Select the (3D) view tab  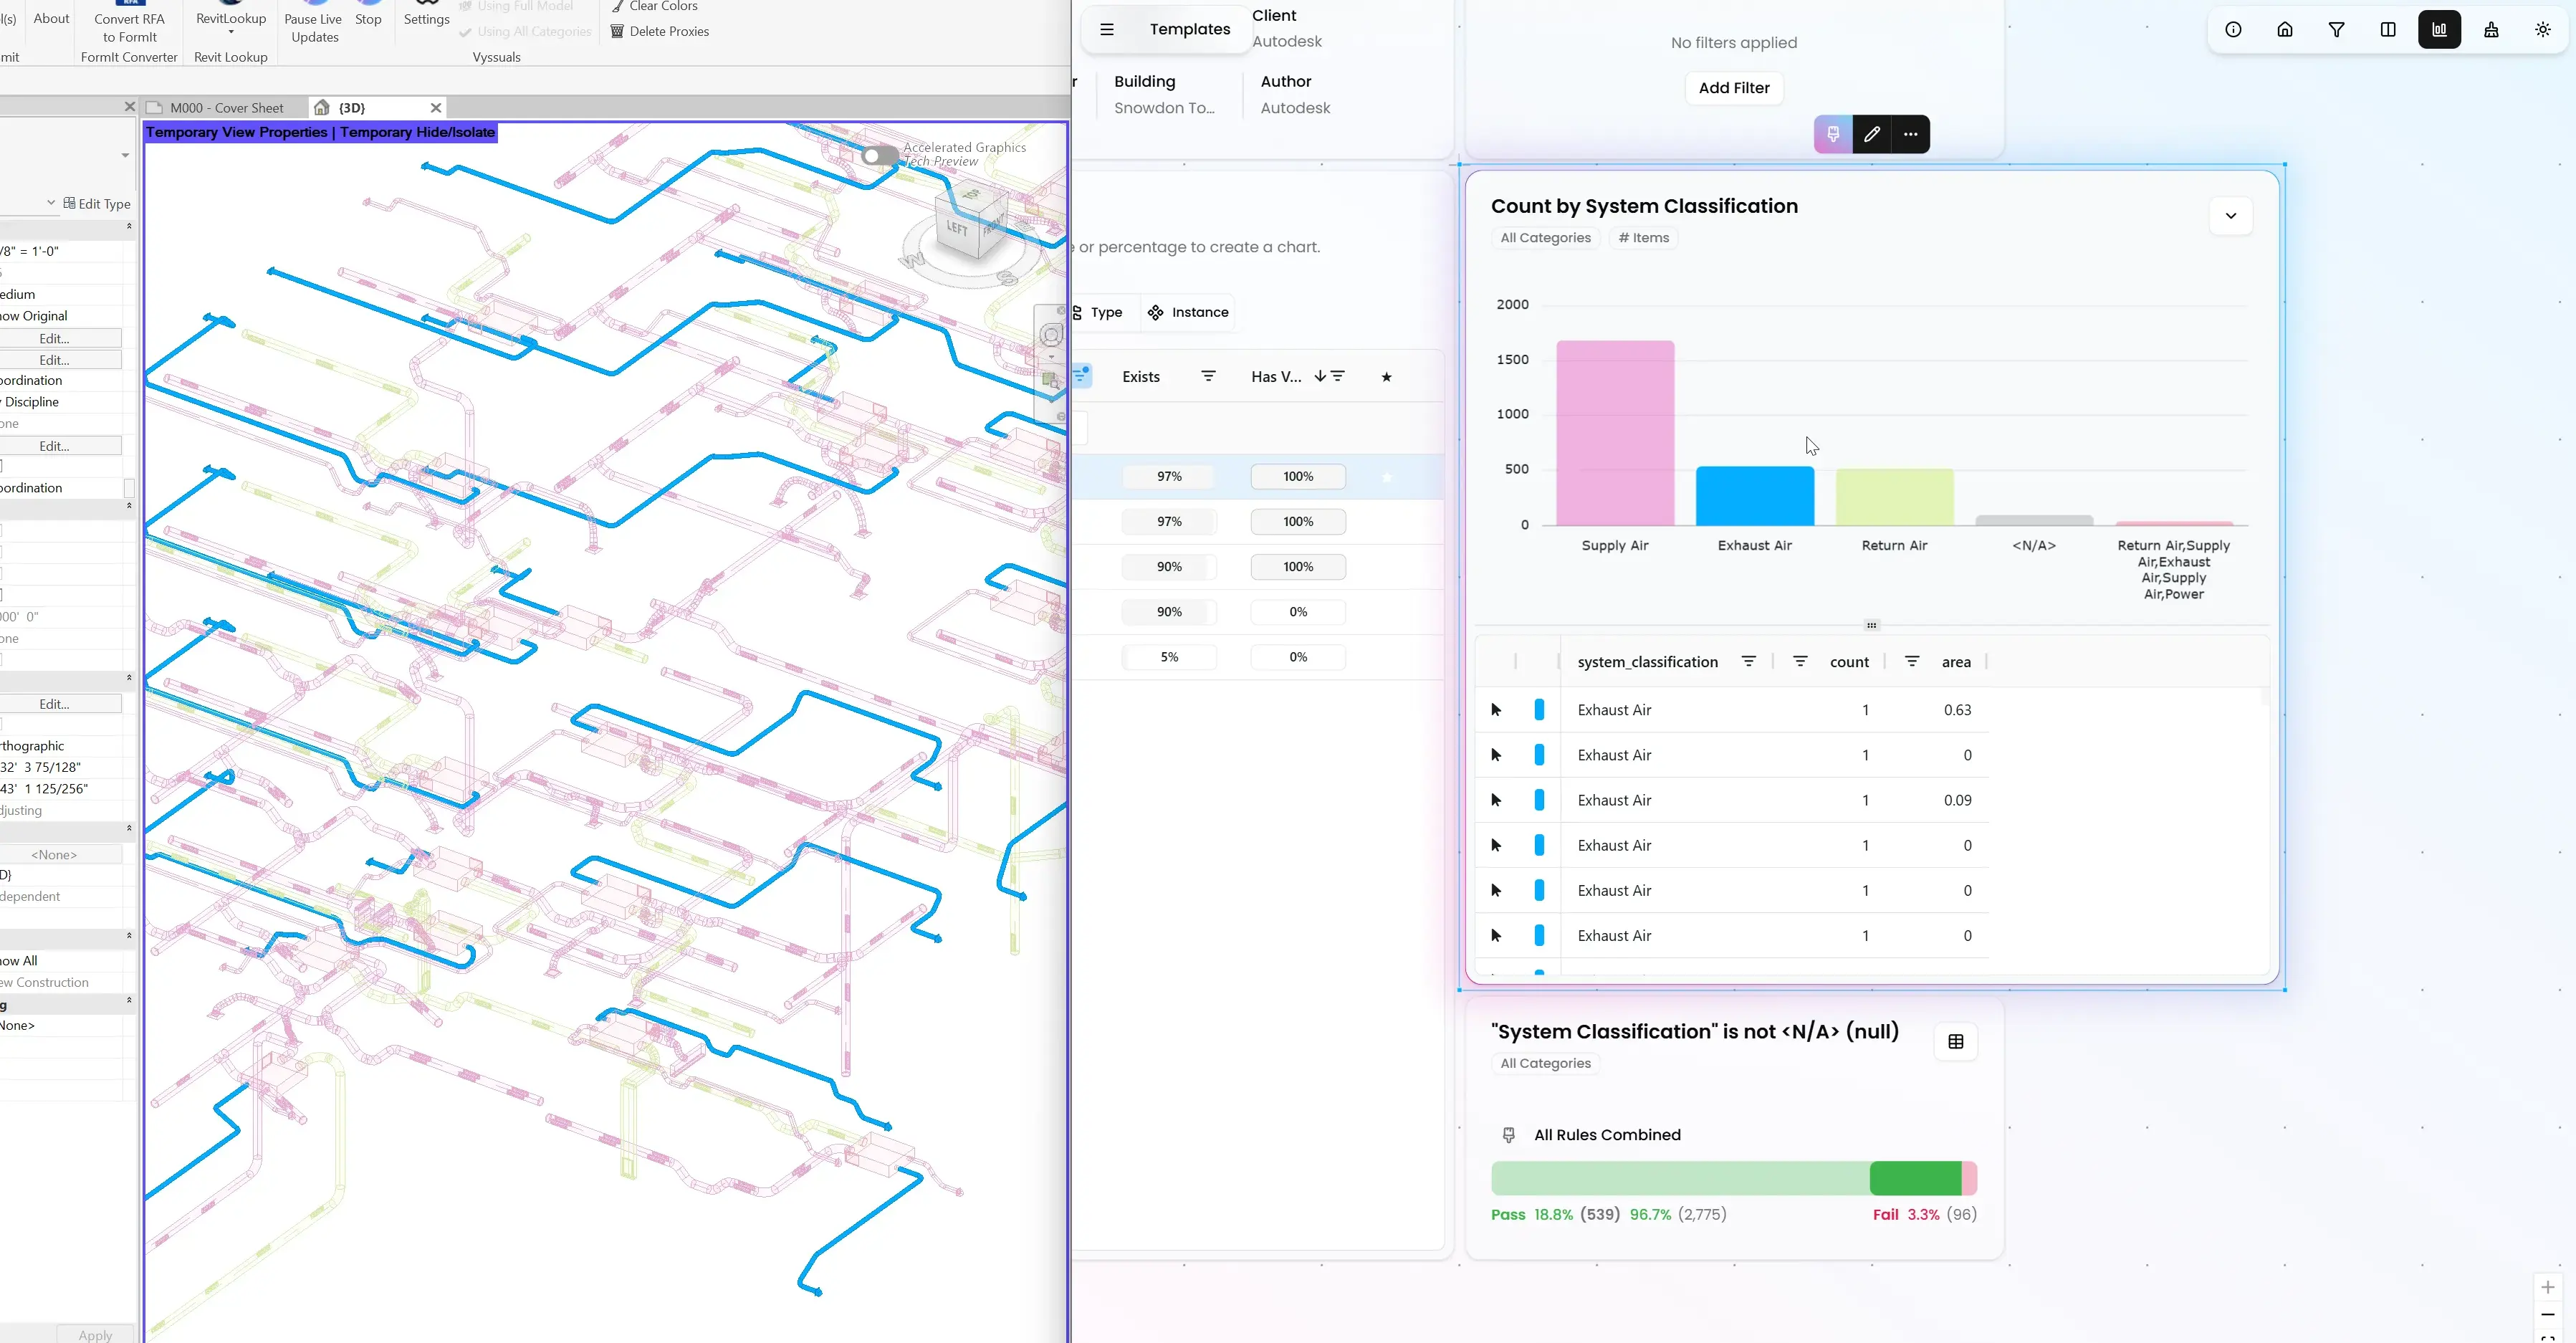pos(351,108)
